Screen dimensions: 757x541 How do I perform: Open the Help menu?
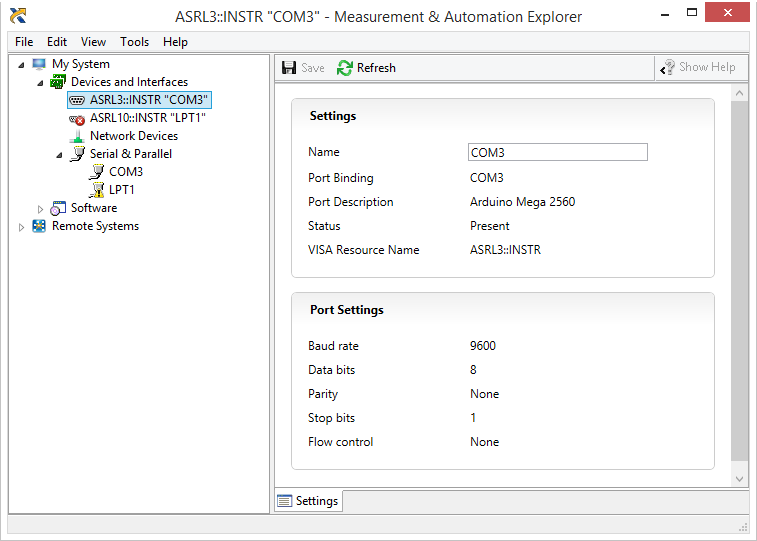(x=175, y=42)
